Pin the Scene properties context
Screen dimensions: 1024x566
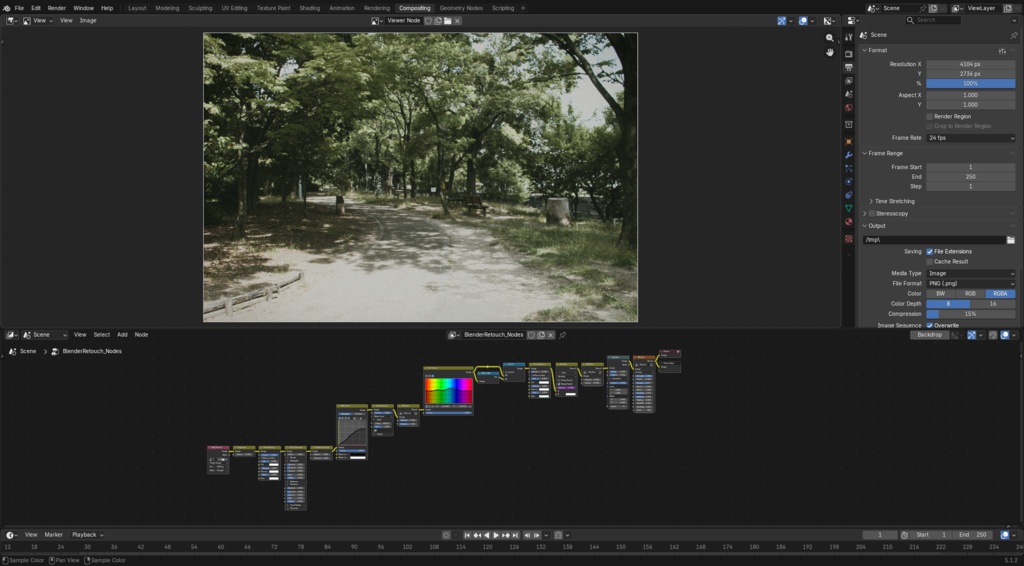(1014, 35)
